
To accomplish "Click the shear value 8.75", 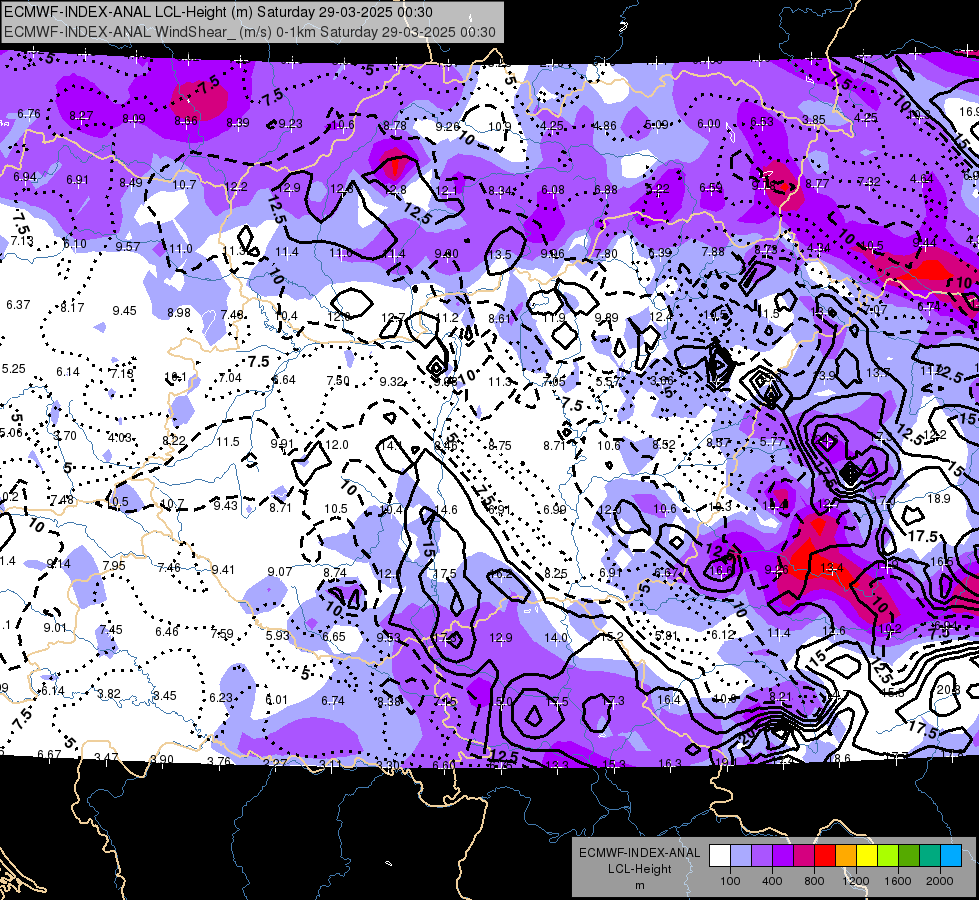I will pos(500,445).
